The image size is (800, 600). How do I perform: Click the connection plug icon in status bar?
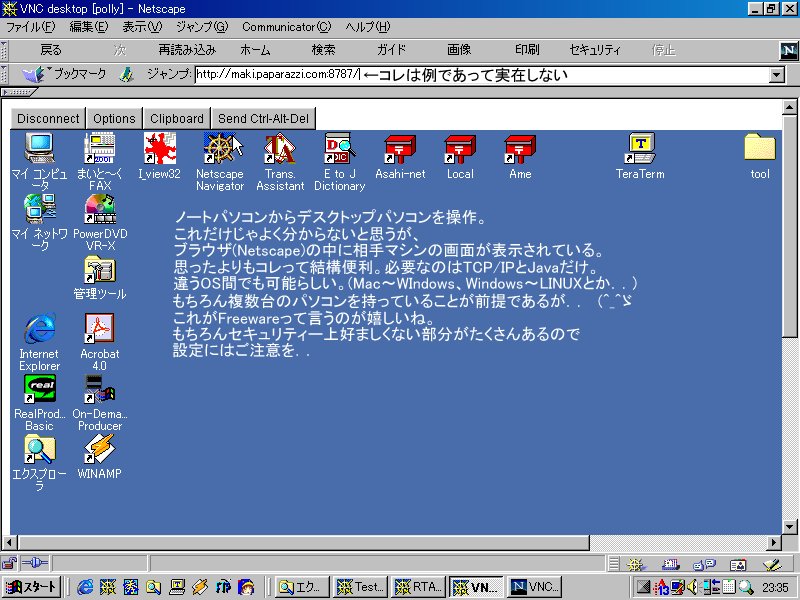pos(35,563)
